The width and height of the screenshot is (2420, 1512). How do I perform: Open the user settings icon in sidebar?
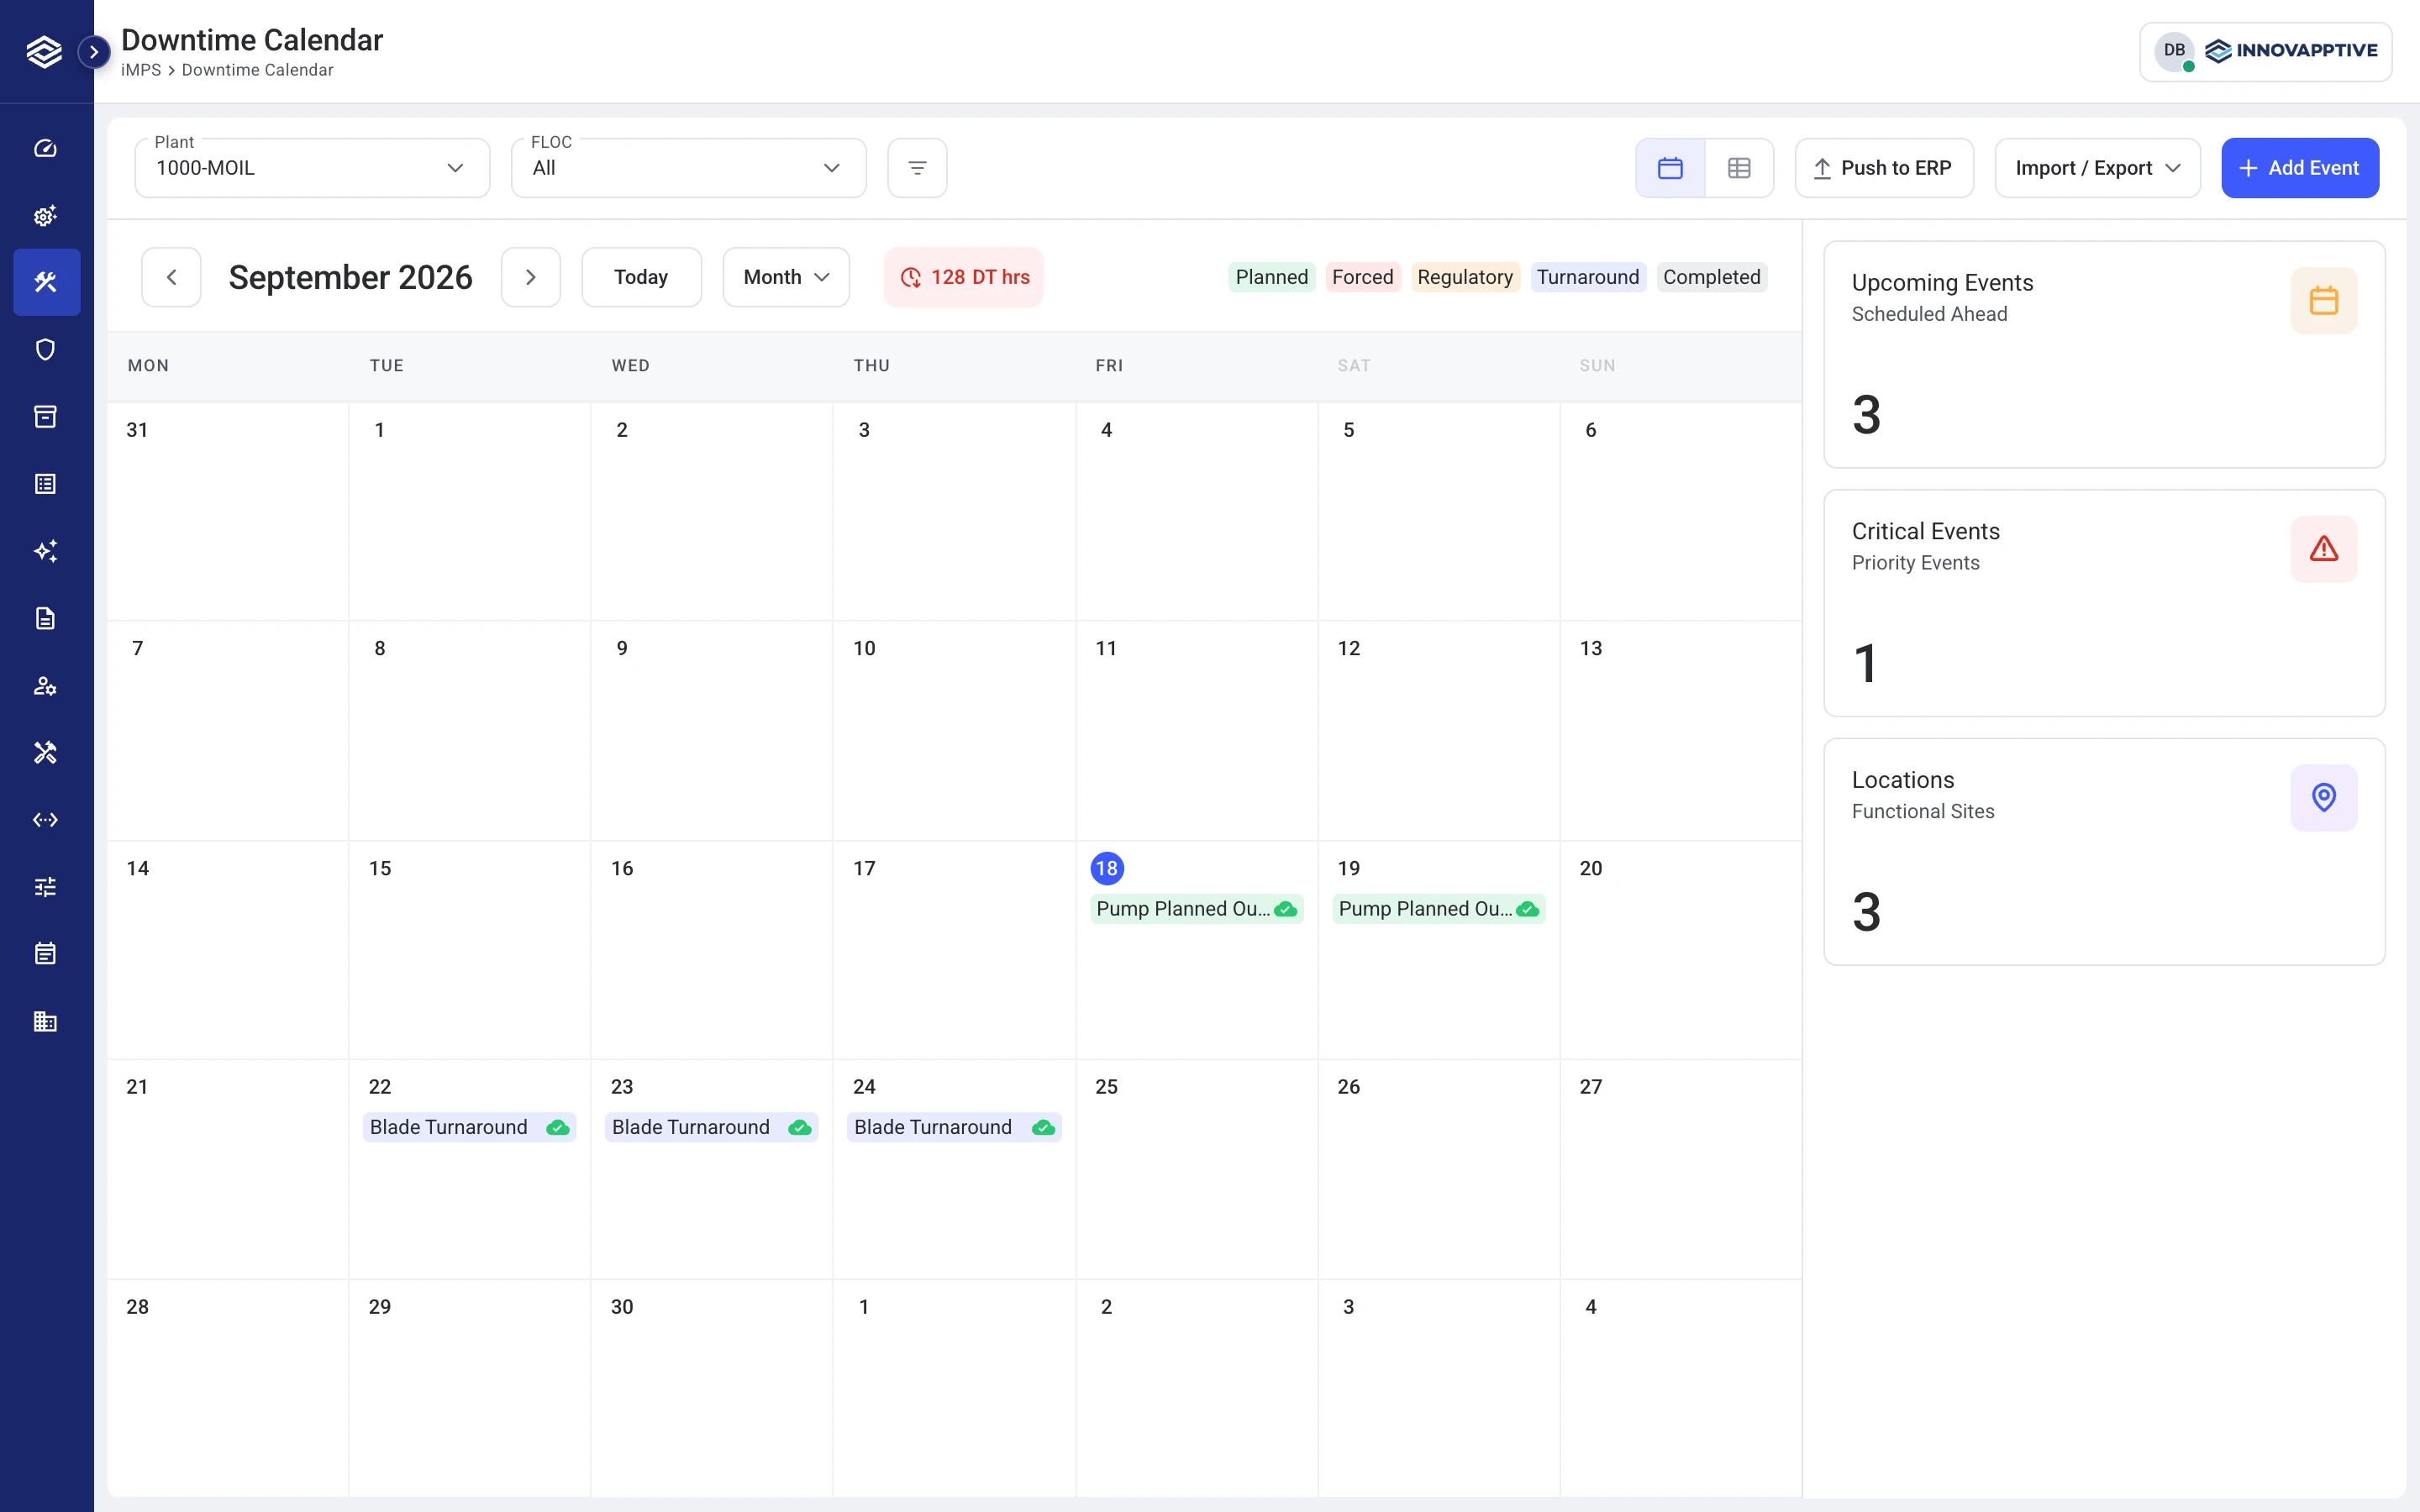tap(45, 685)
